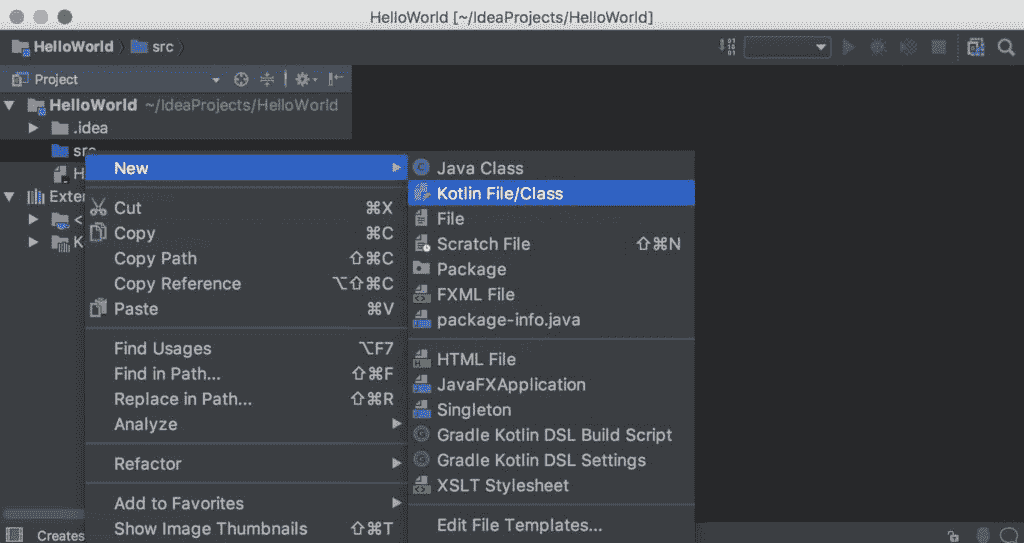This screenshot has width=1024, height=543.
Task: Hide the Project tool window panel
Action: 336,79
